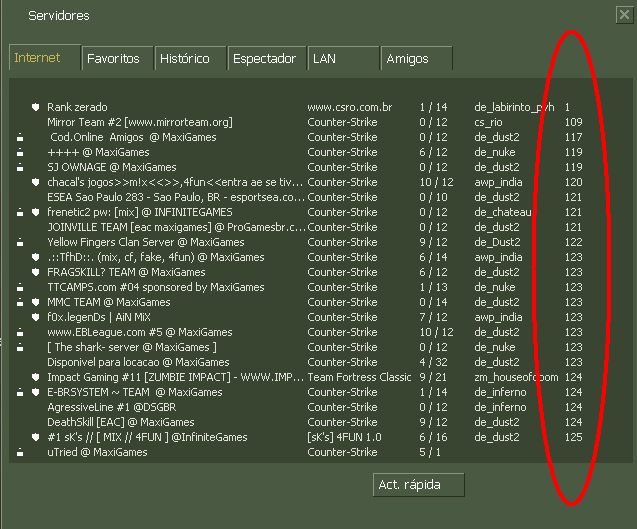Switch to the Histórico tab
The image size is (637, 529).
click(x=190, y=59)
